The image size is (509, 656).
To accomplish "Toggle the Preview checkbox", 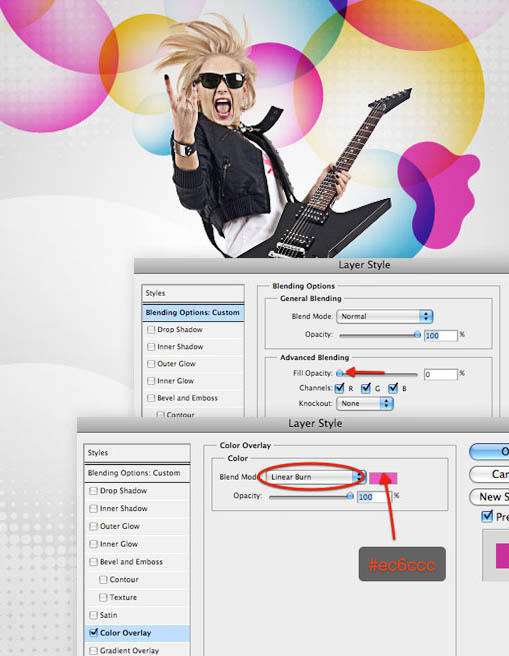I will 487,516.
